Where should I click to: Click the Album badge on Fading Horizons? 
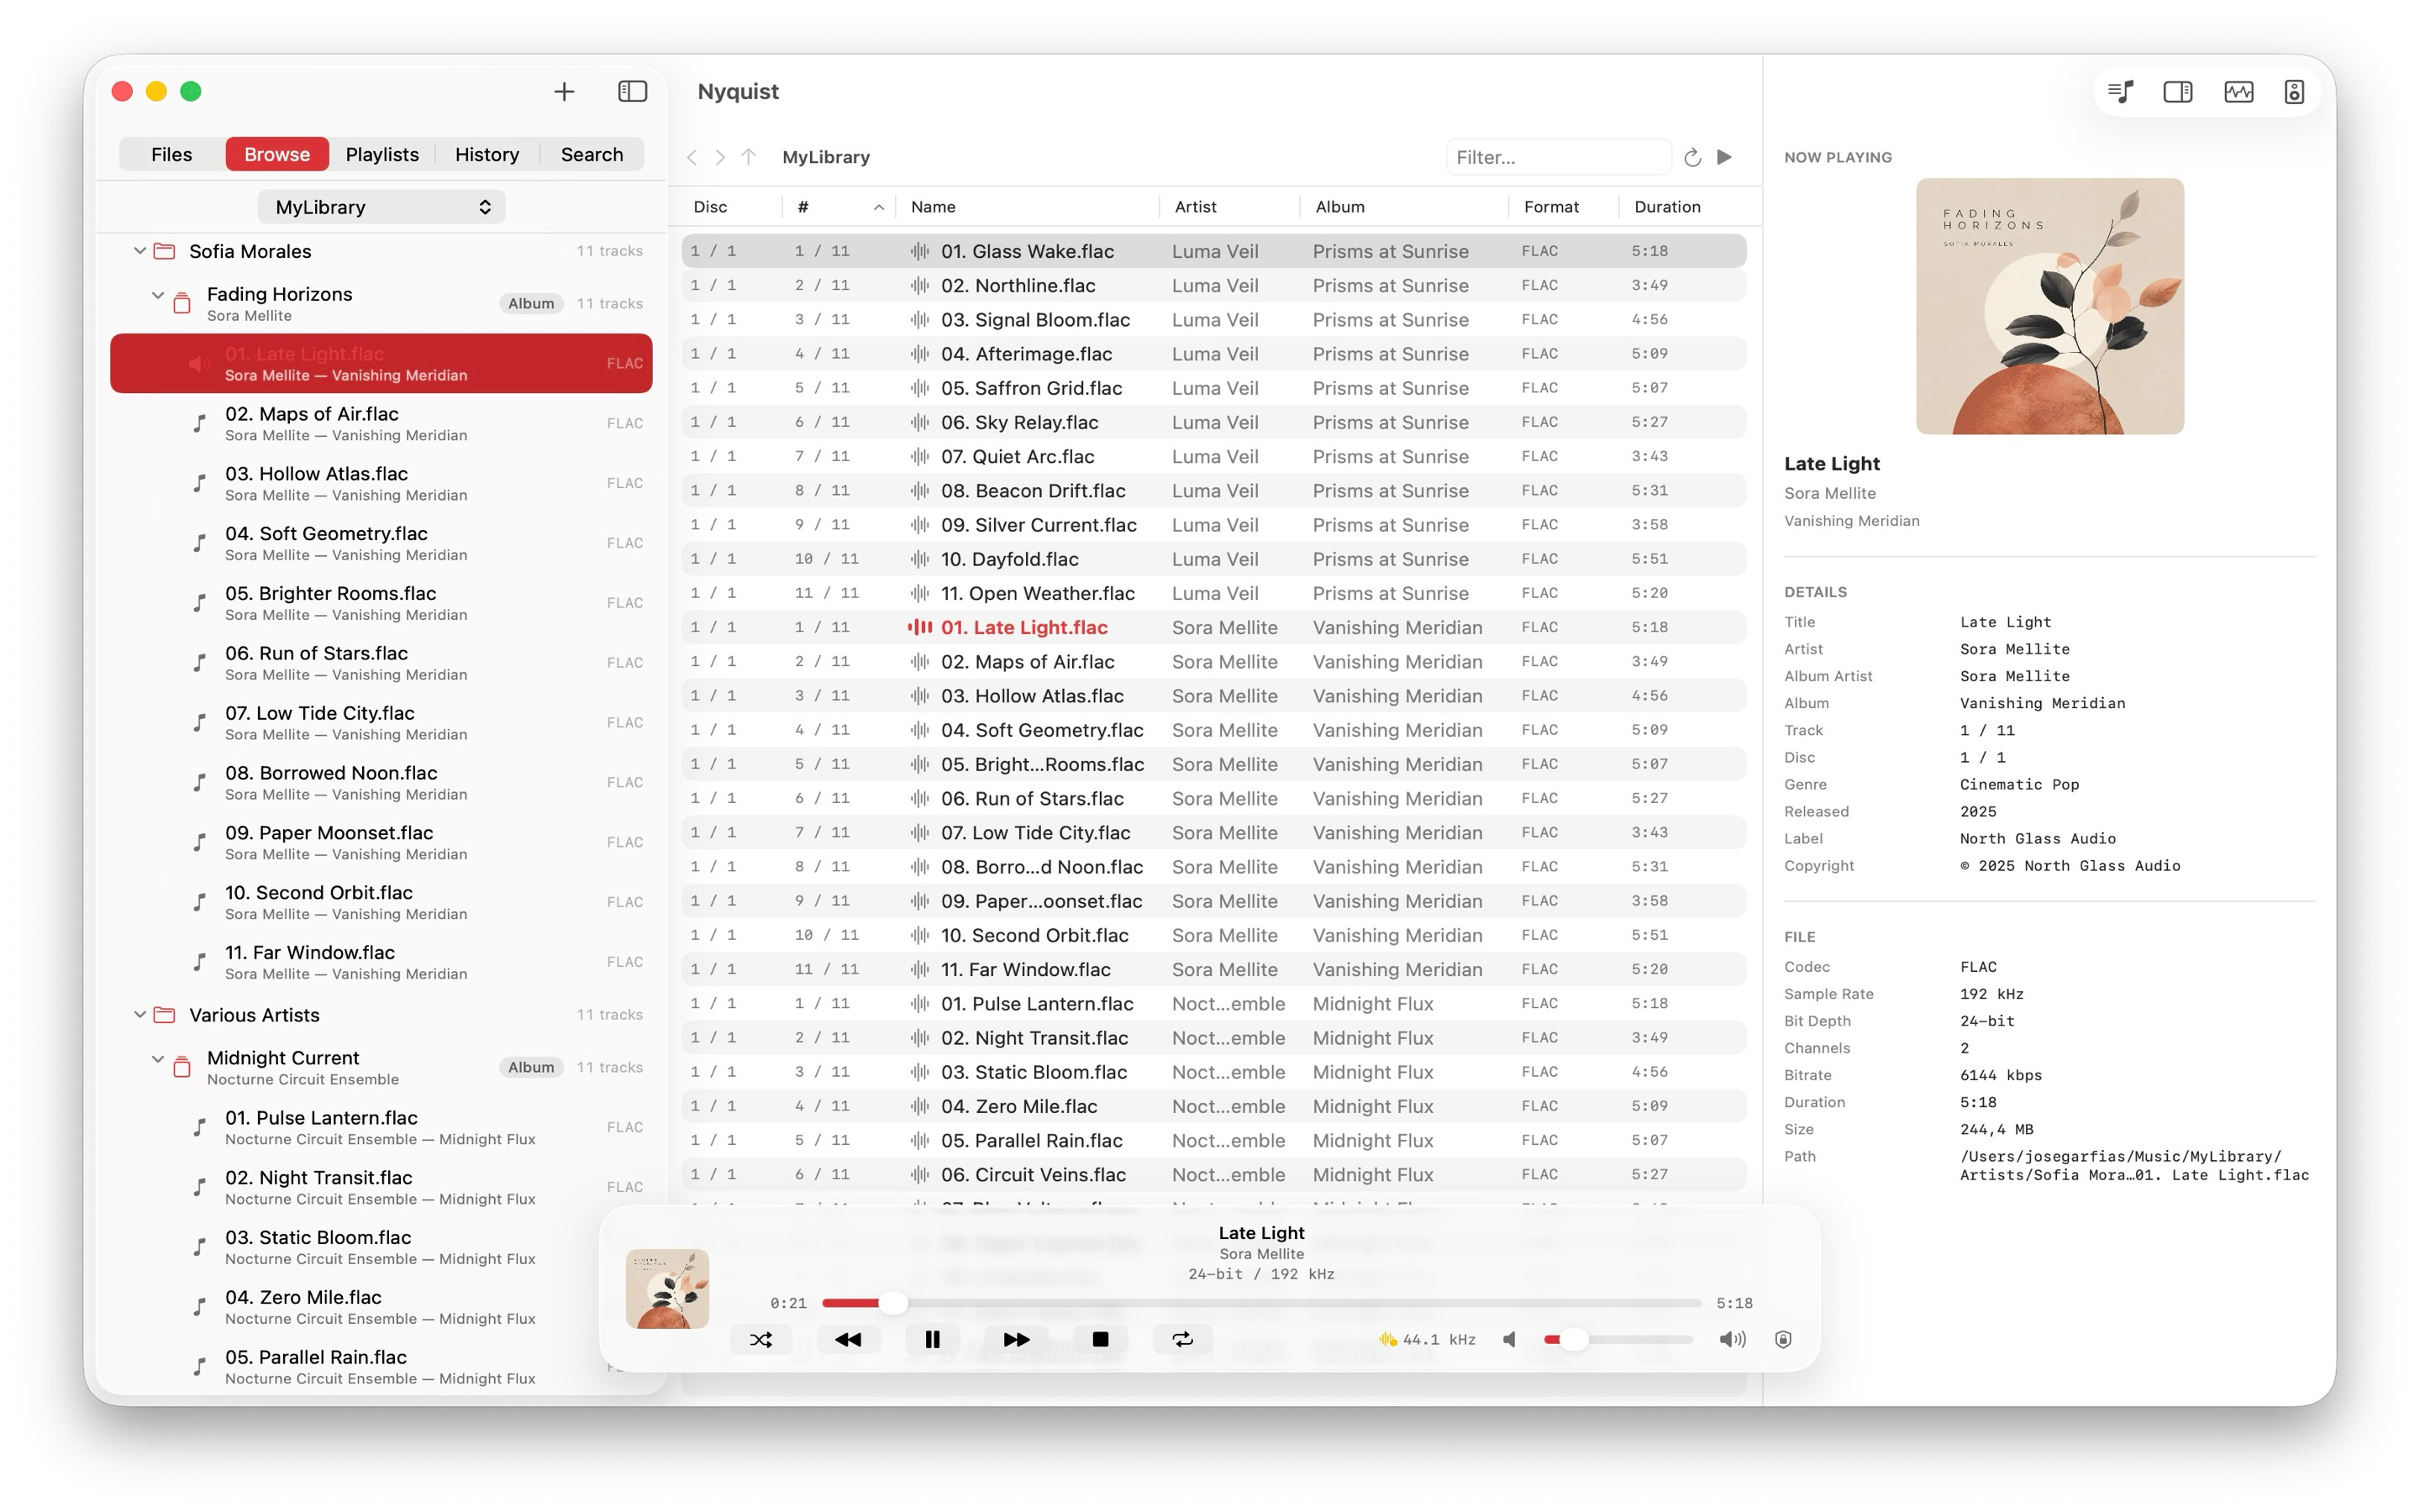pyautogui.click(x=531, y=304)
